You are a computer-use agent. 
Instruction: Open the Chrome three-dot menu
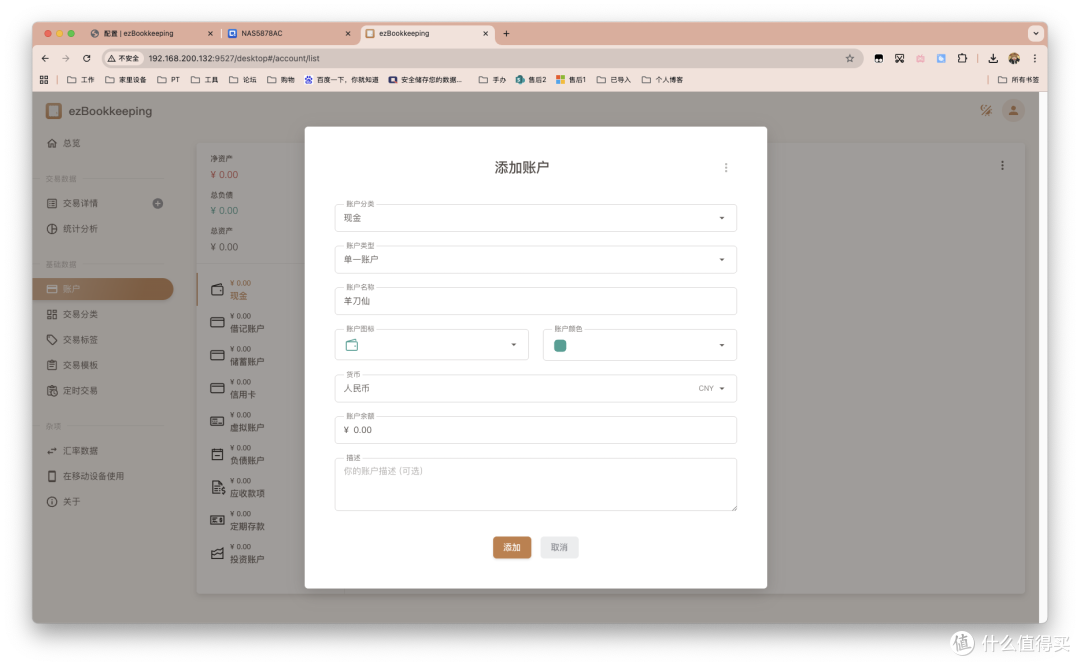click(x=1035, y=59)
